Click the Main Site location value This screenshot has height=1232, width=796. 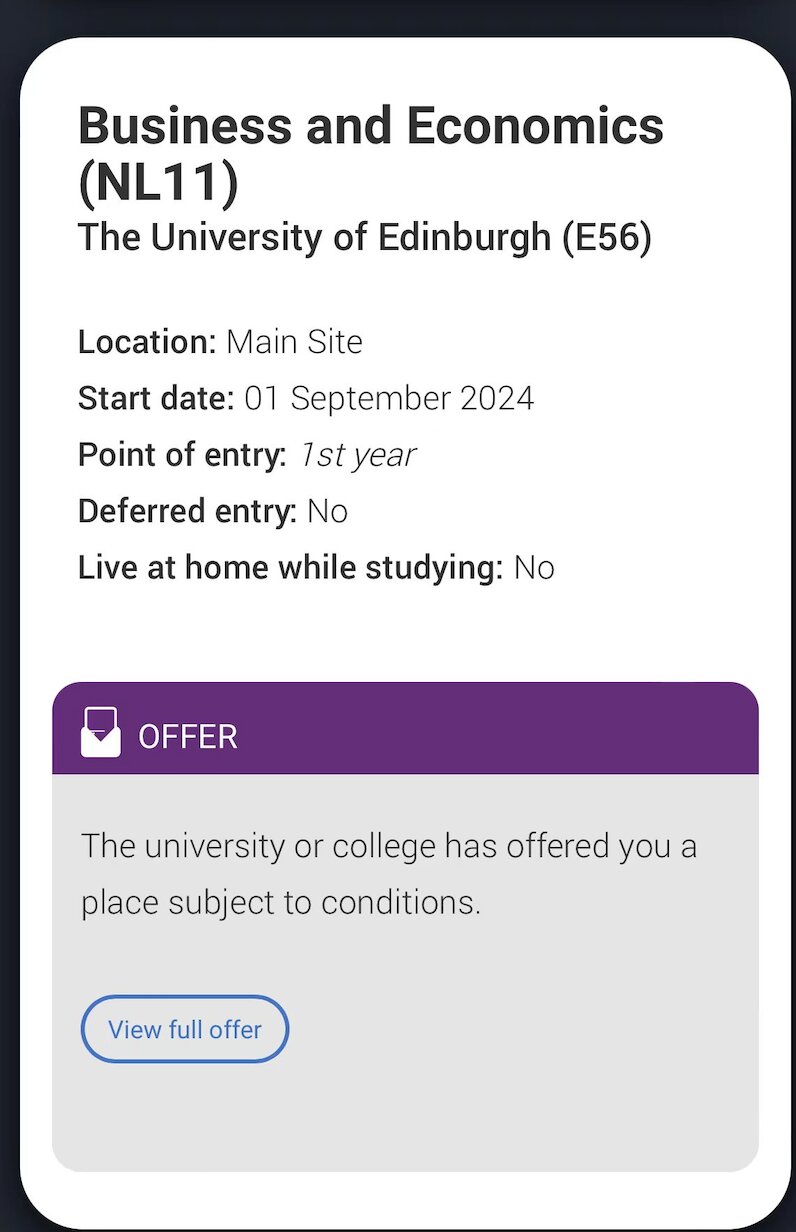point(294,342)
